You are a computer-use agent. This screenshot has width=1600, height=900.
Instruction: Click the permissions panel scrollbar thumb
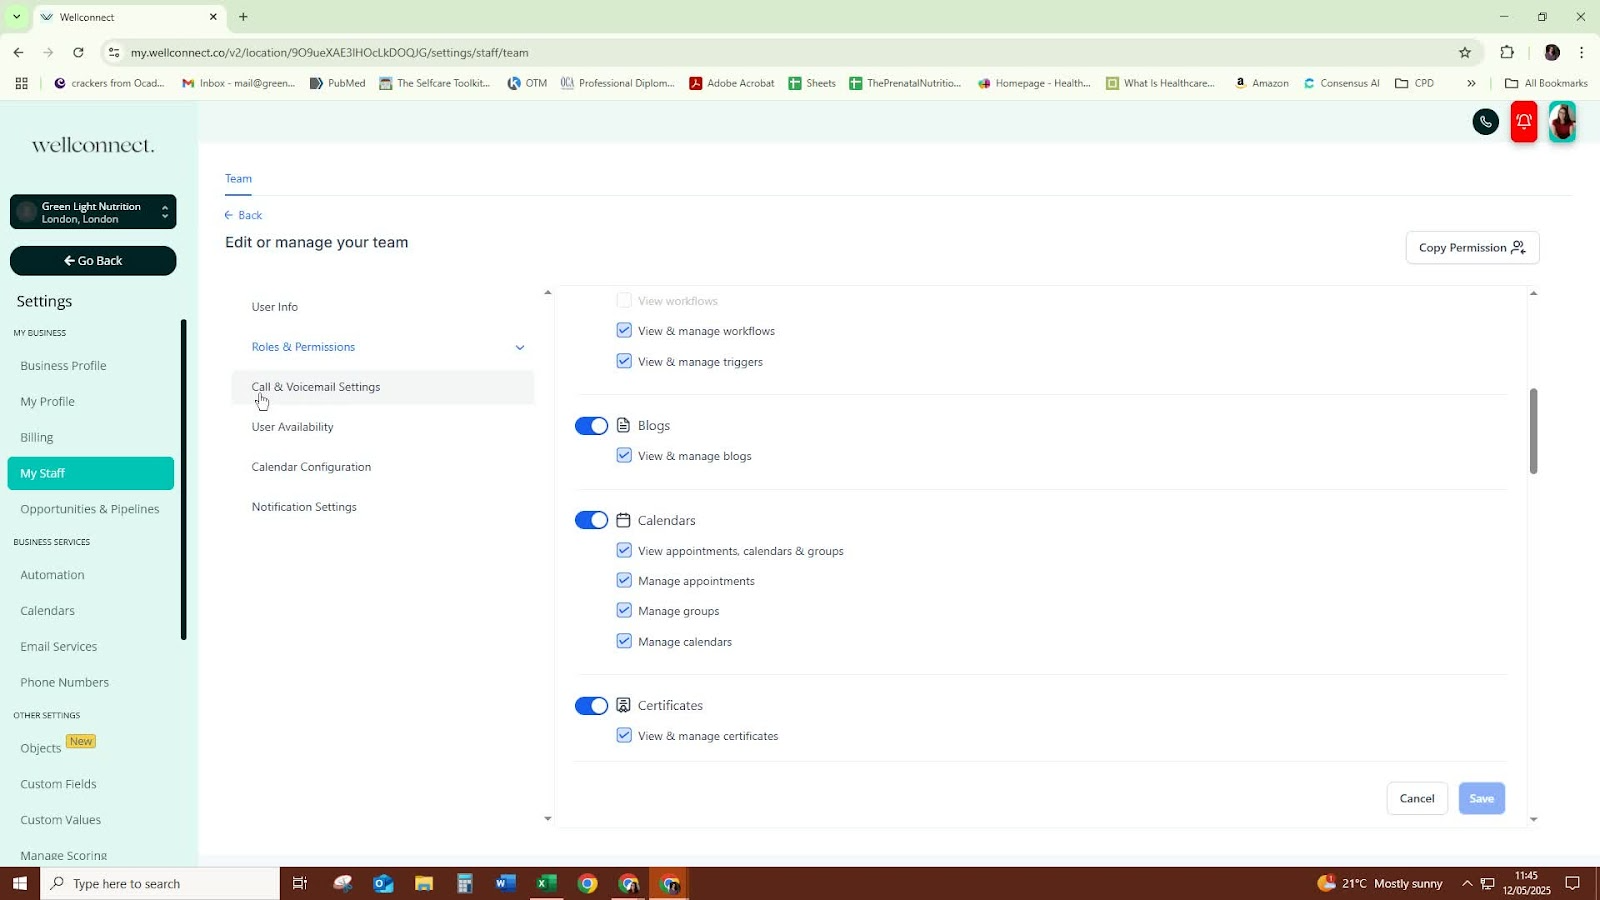pos(1533,431)
